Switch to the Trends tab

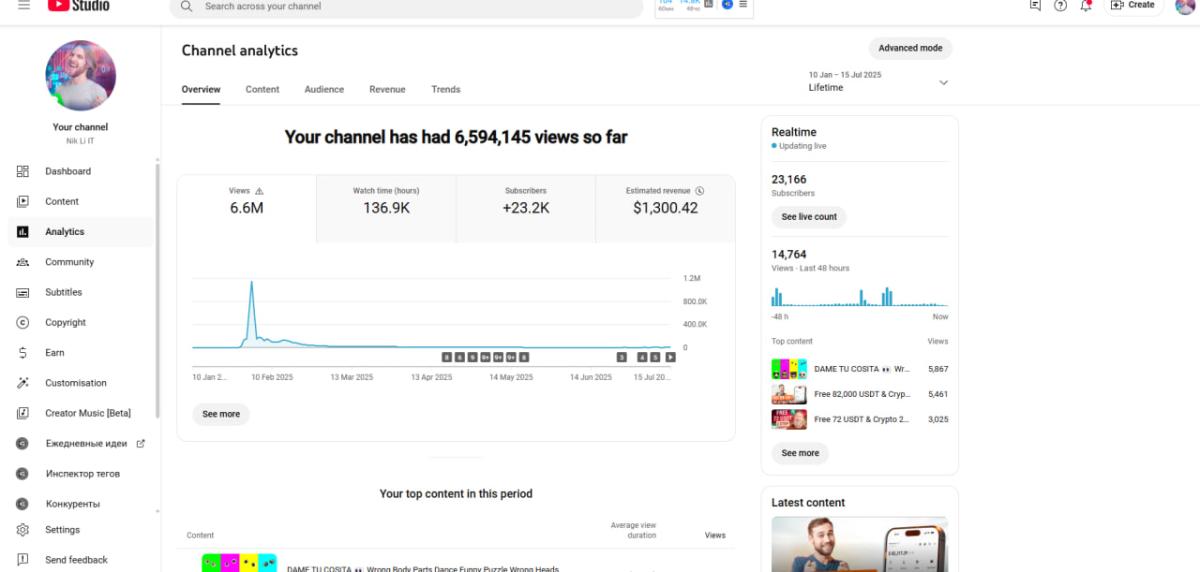tap(446, 89)
